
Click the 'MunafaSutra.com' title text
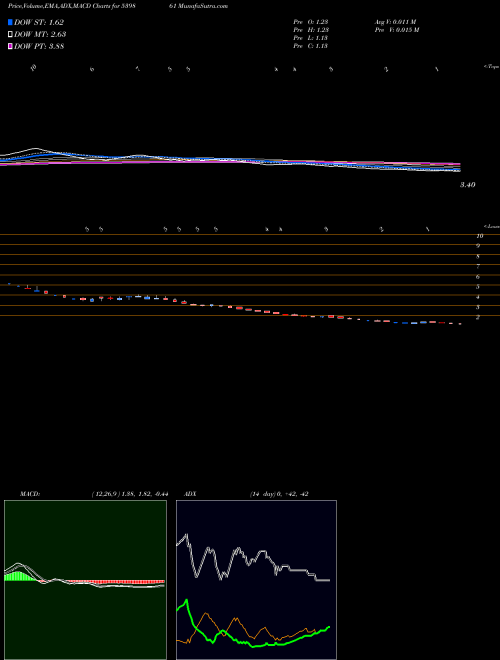pyautogui.click(x=204, y=6)
